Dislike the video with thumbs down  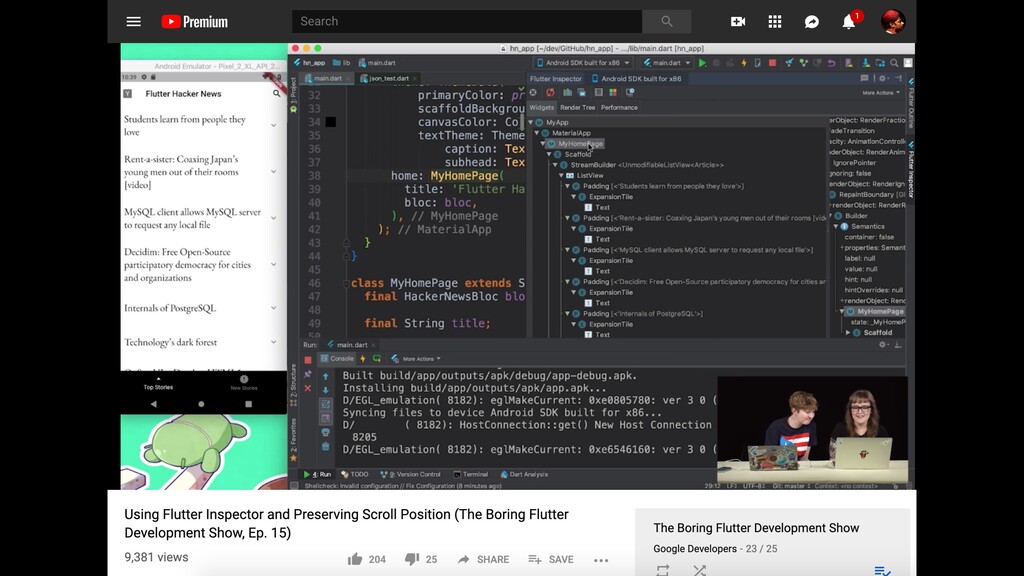(412, 559)
